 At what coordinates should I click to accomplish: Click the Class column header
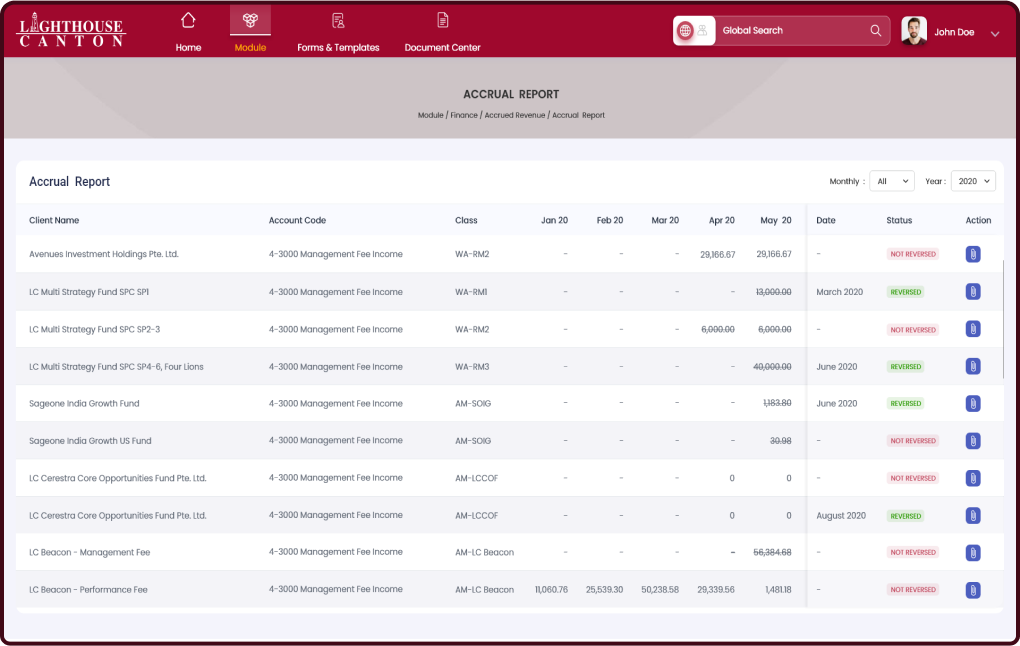point(466,220)
